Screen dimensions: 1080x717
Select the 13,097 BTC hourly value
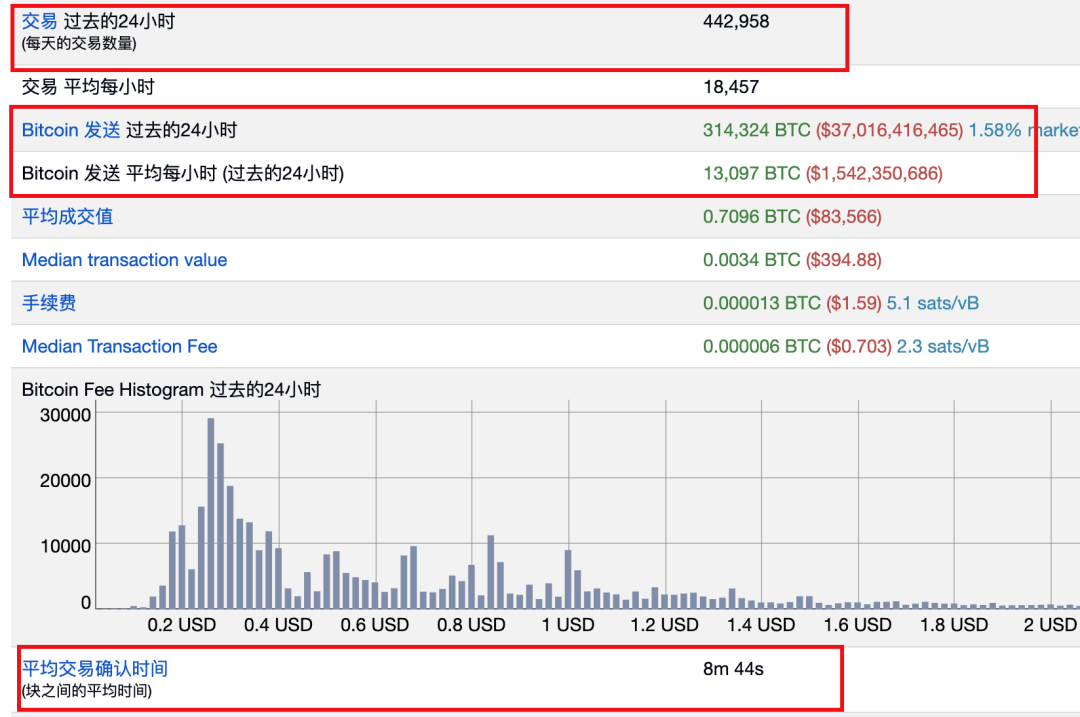coord(751,174)
